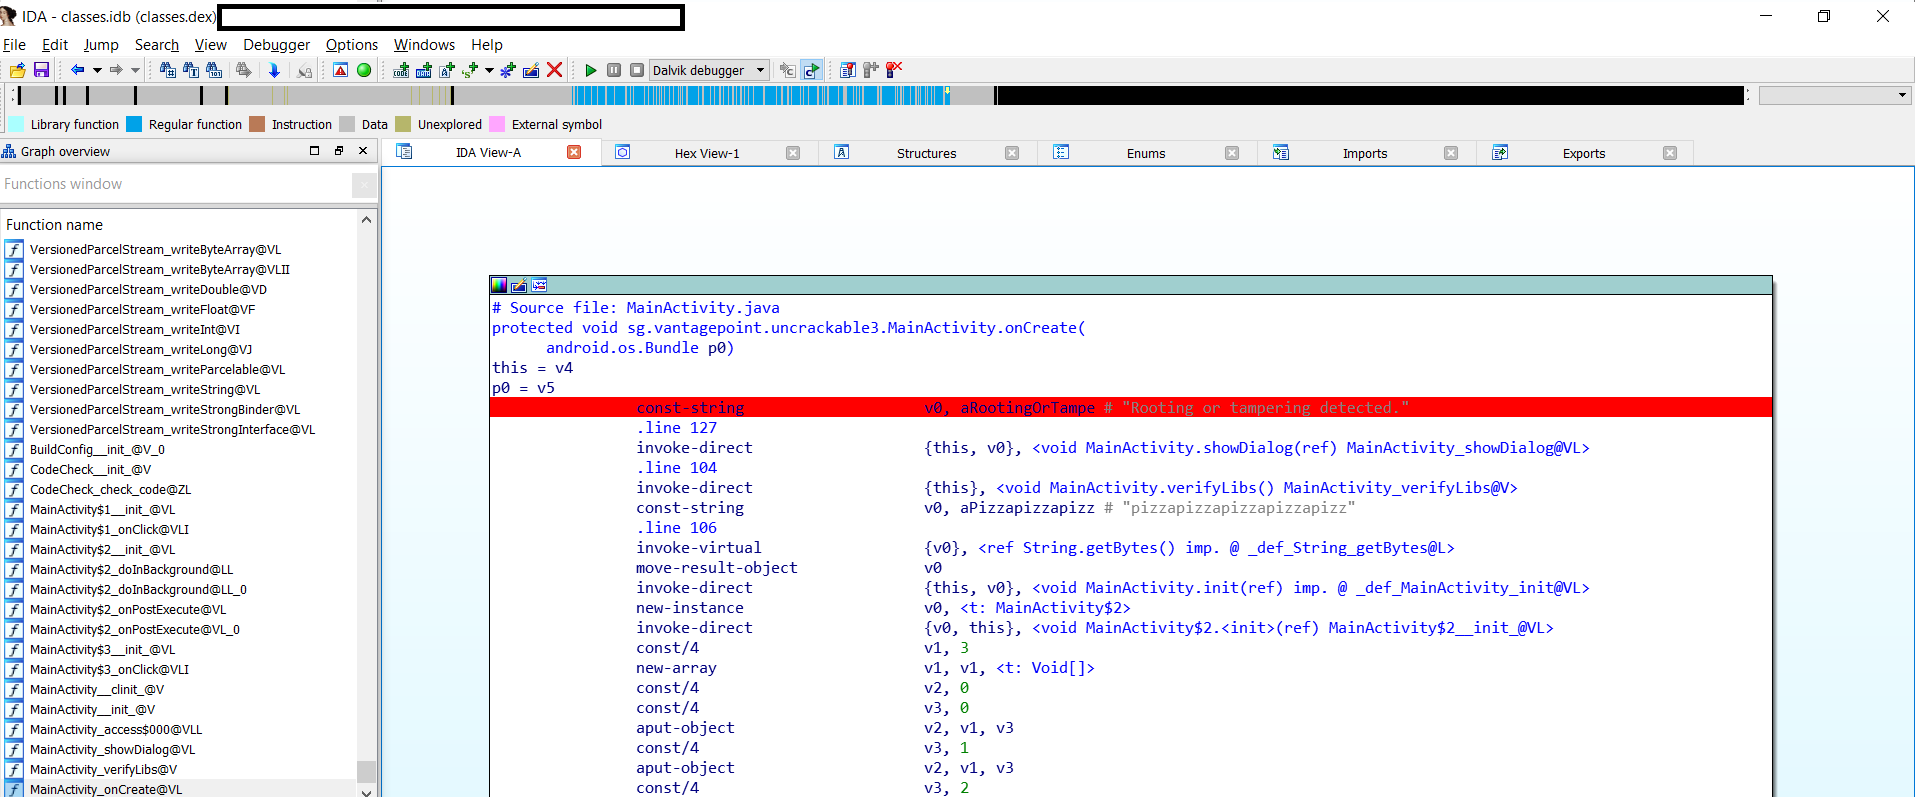Image resolution: width=1915 pixels, height=797 pixels.
Task: Click the yellow arrow marker on navigation band
Action: point(947,92)
